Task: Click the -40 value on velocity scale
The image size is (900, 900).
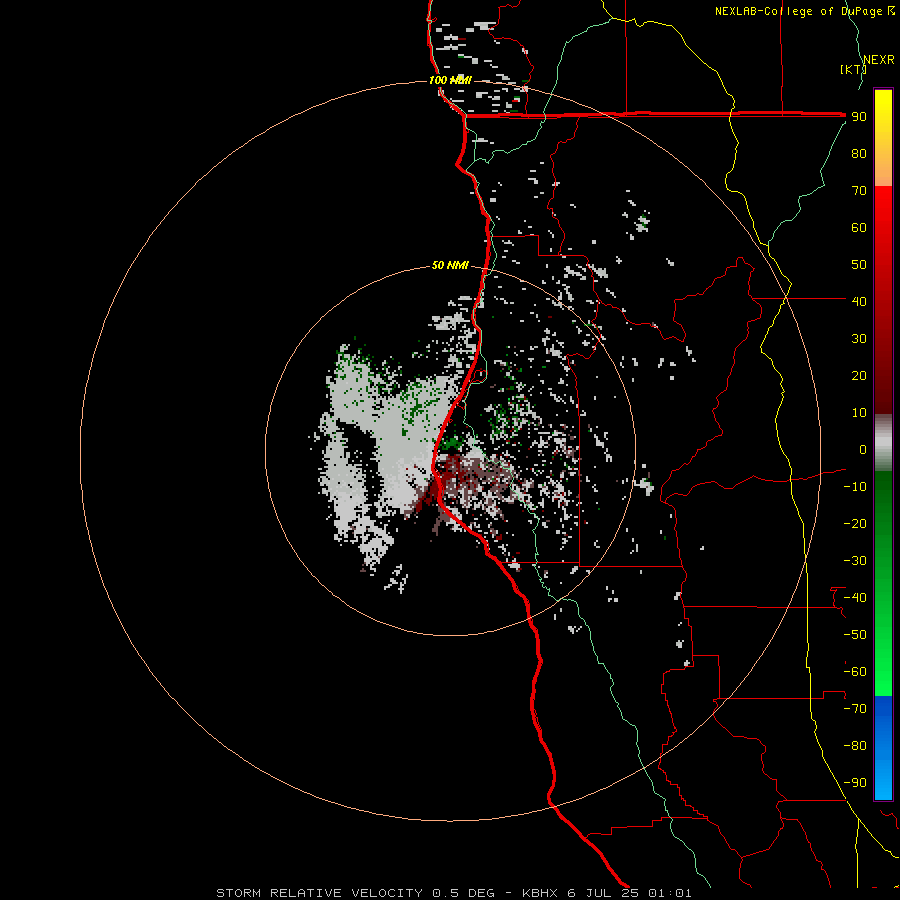Action: click(x=855, y=598)
